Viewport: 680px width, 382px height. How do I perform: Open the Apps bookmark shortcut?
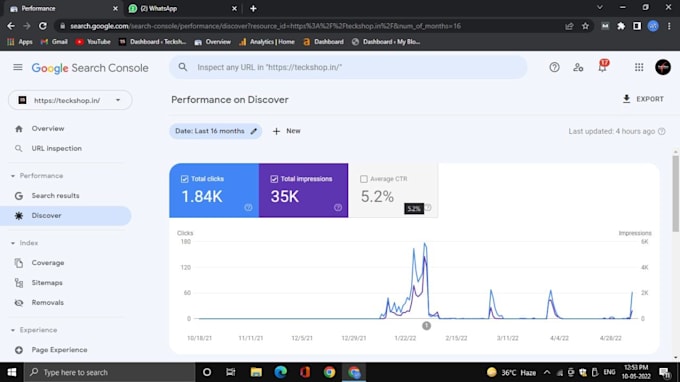point(20,42)
